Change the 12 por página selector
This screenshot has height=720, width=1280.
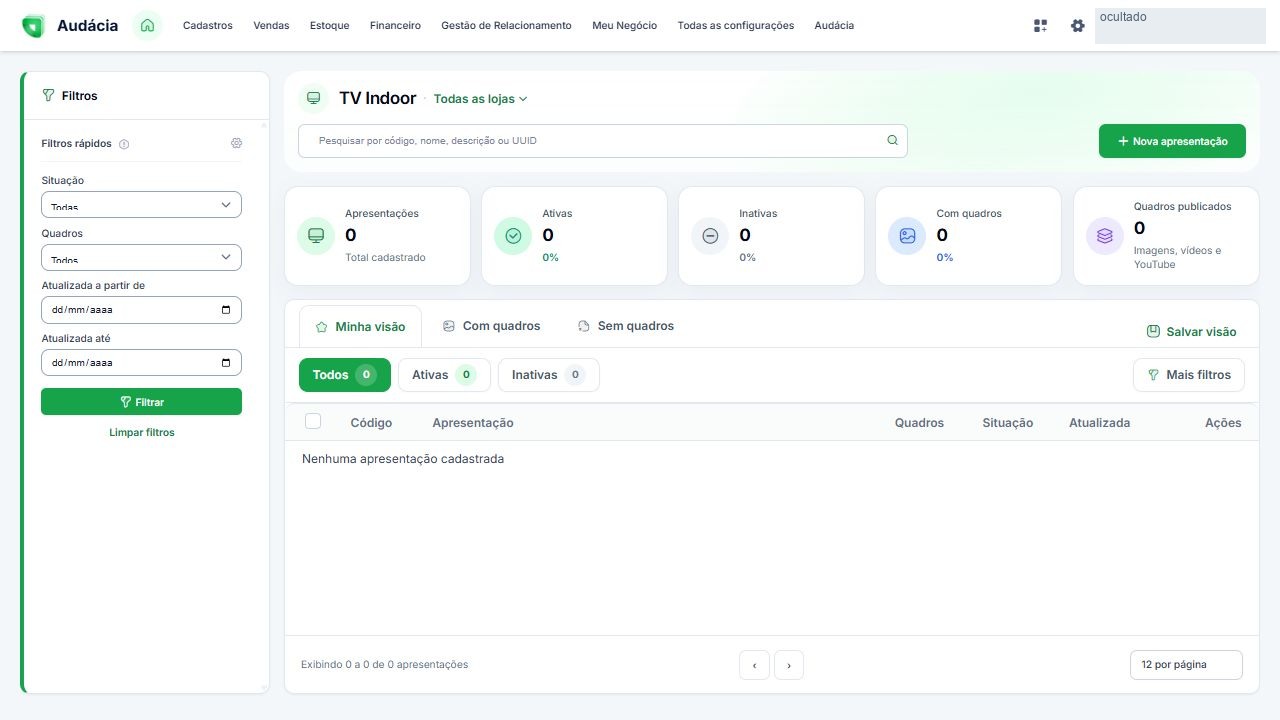click(x=1186, y=665)
